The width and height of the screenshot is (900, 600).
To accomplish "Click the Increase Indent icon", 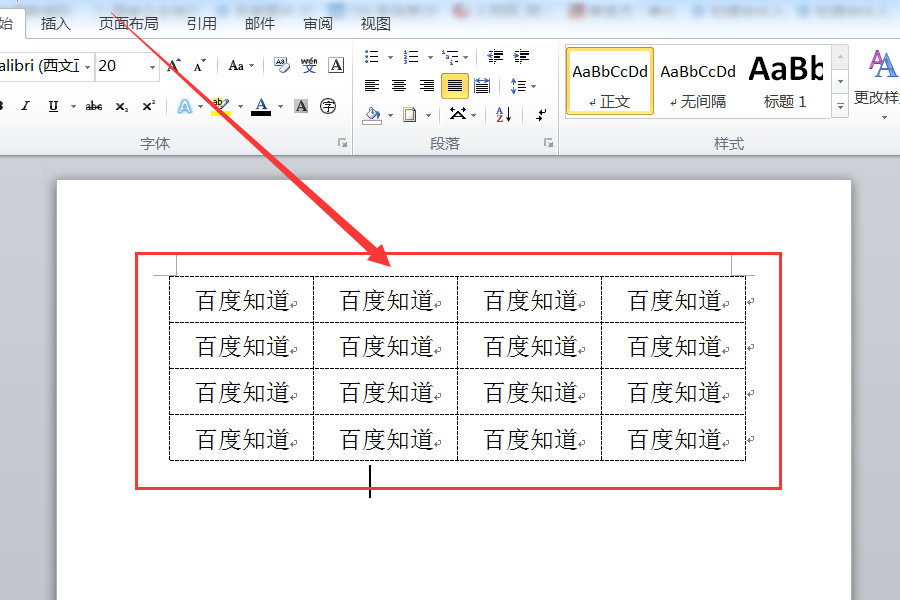I will point(521,56).
